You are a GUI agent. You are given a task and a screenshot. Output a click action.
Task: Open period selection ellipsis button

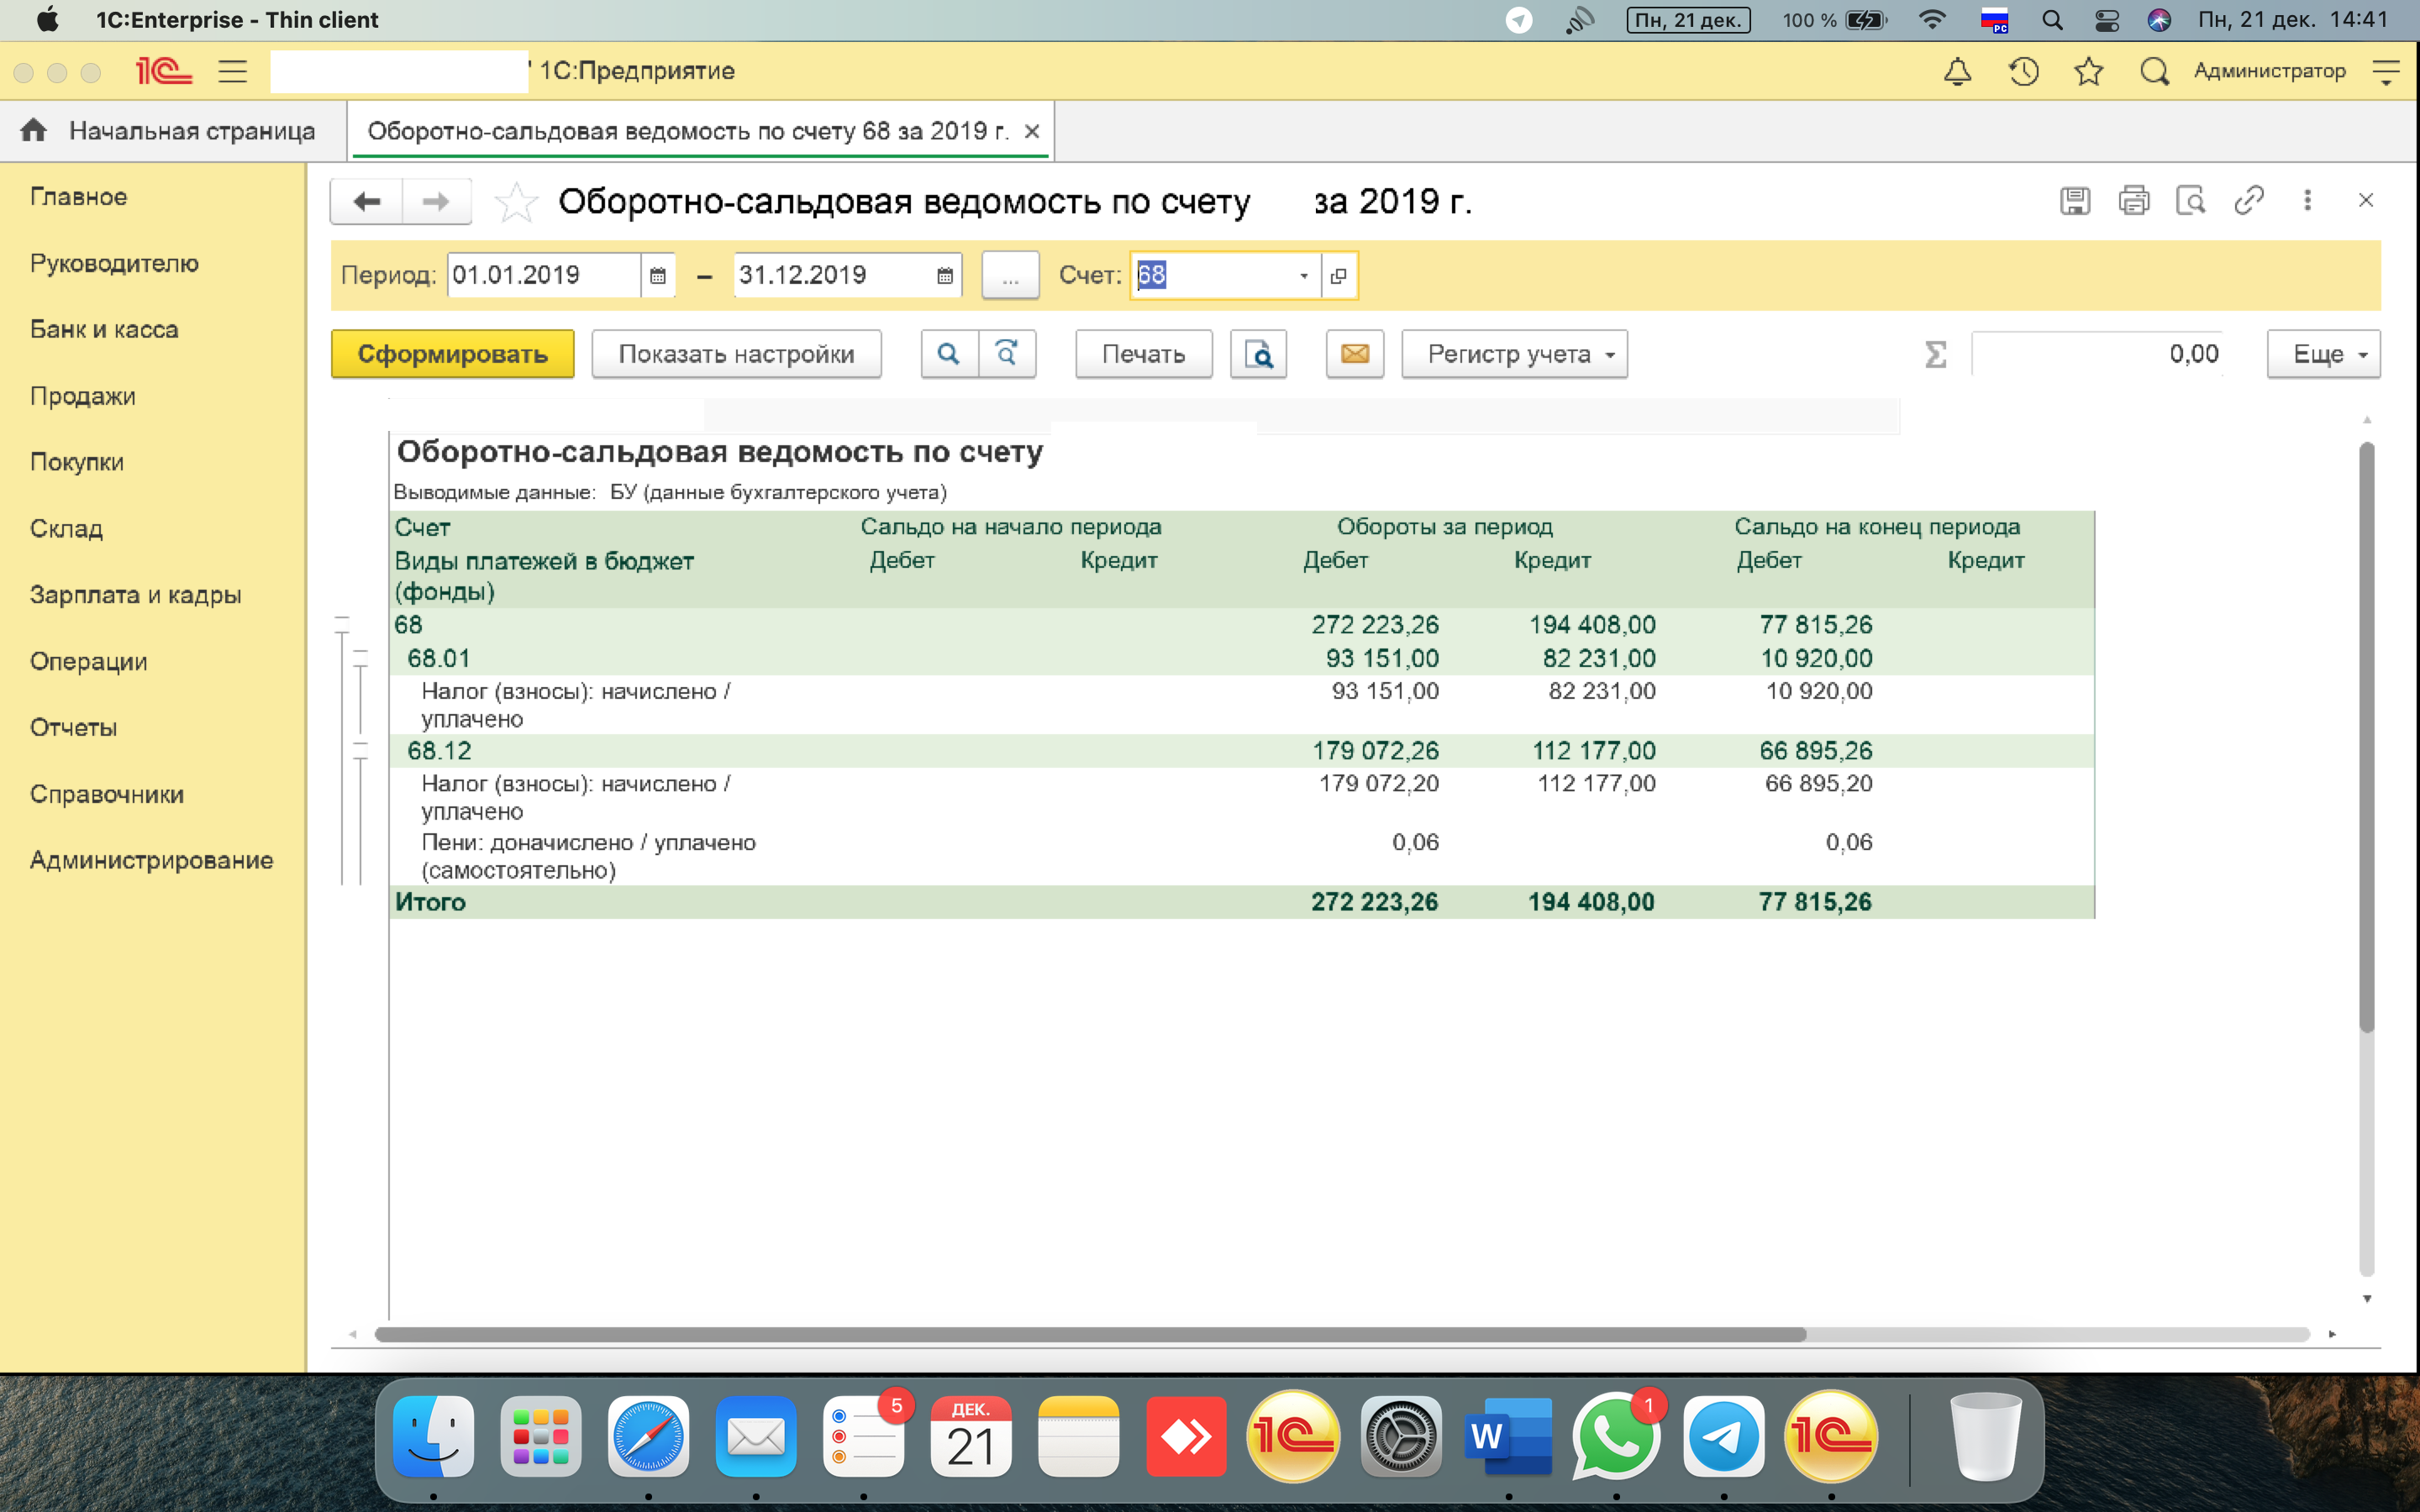pyautogui.click(x=1010, y=275)
